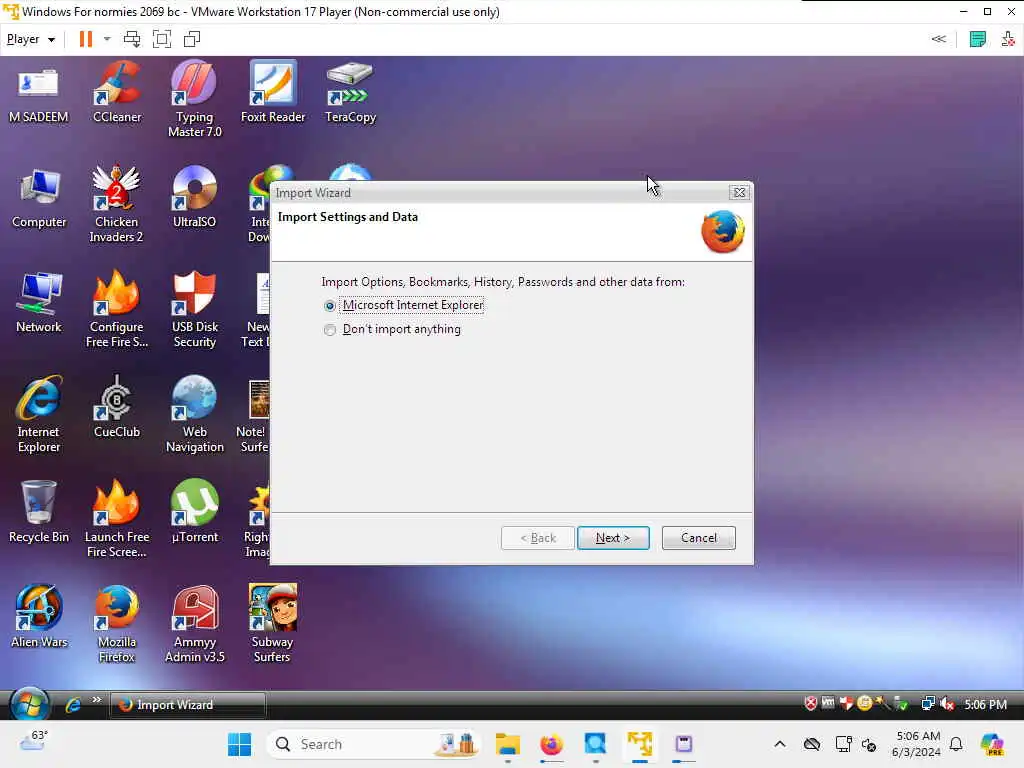Select the Recycle Bin icon
Screen dimensions: 1024x768
click(39, 513)
